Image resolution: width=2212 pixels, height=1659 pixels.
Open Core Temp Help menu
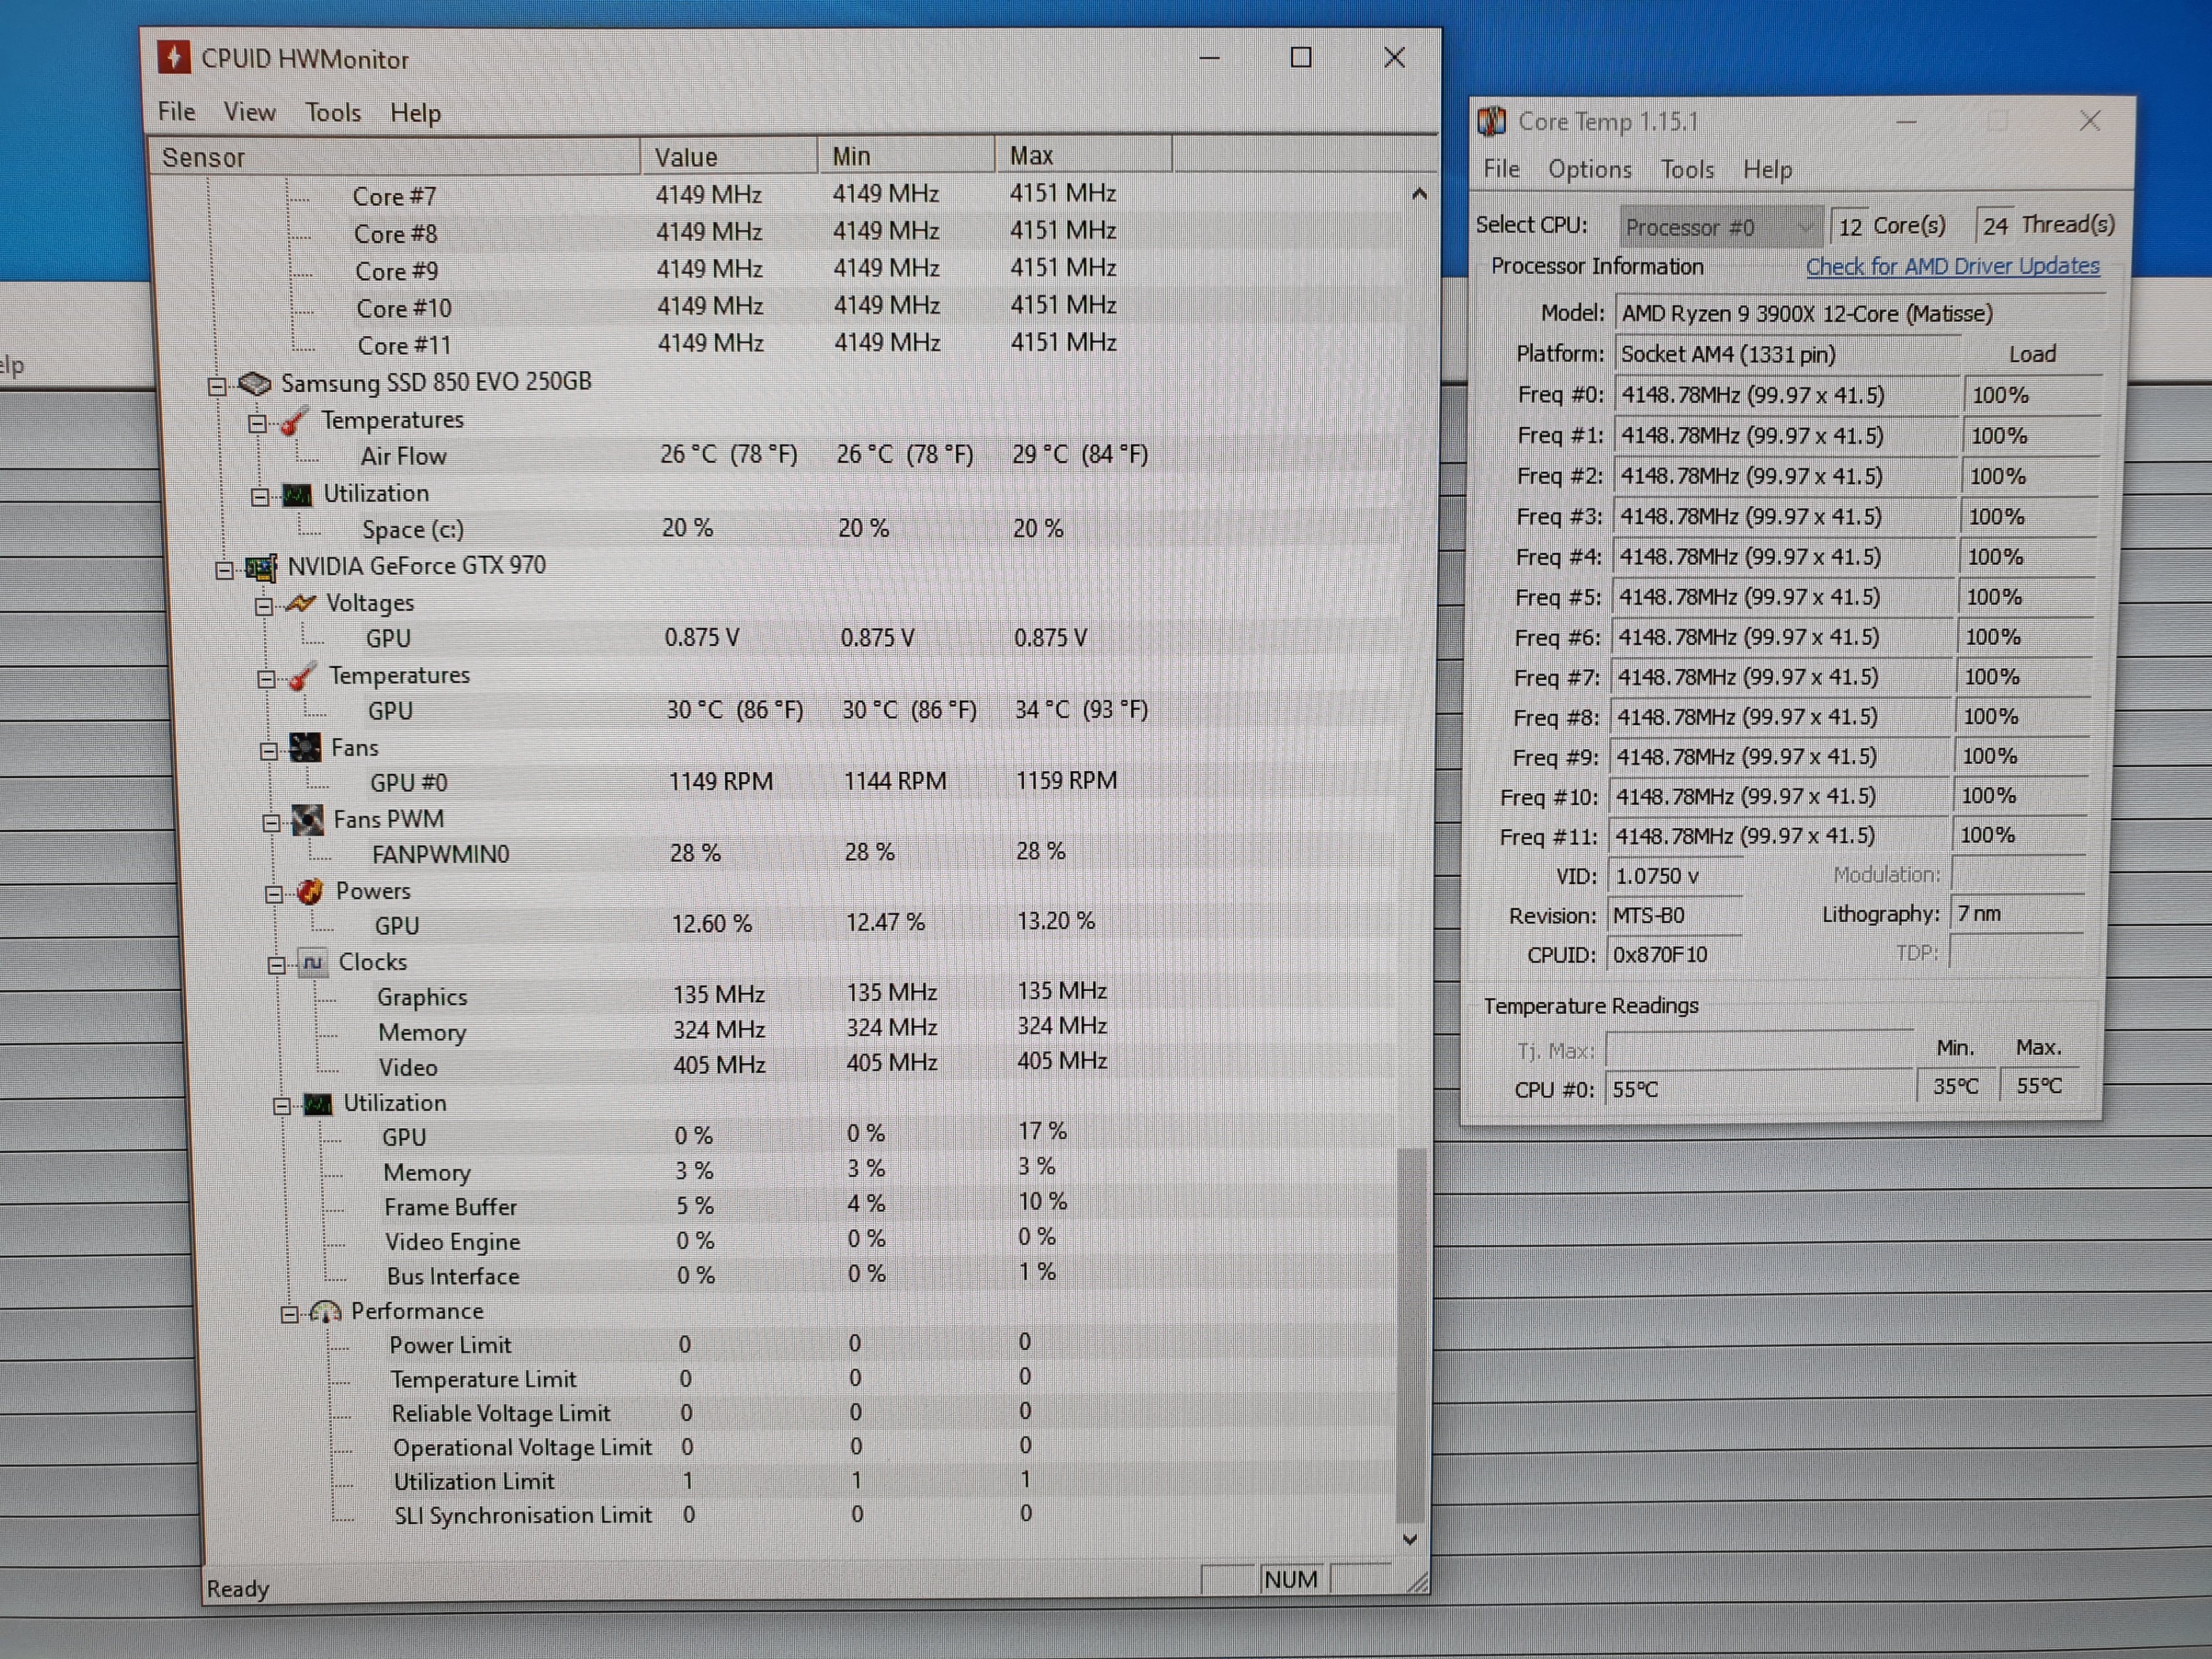pos(1767,169)
